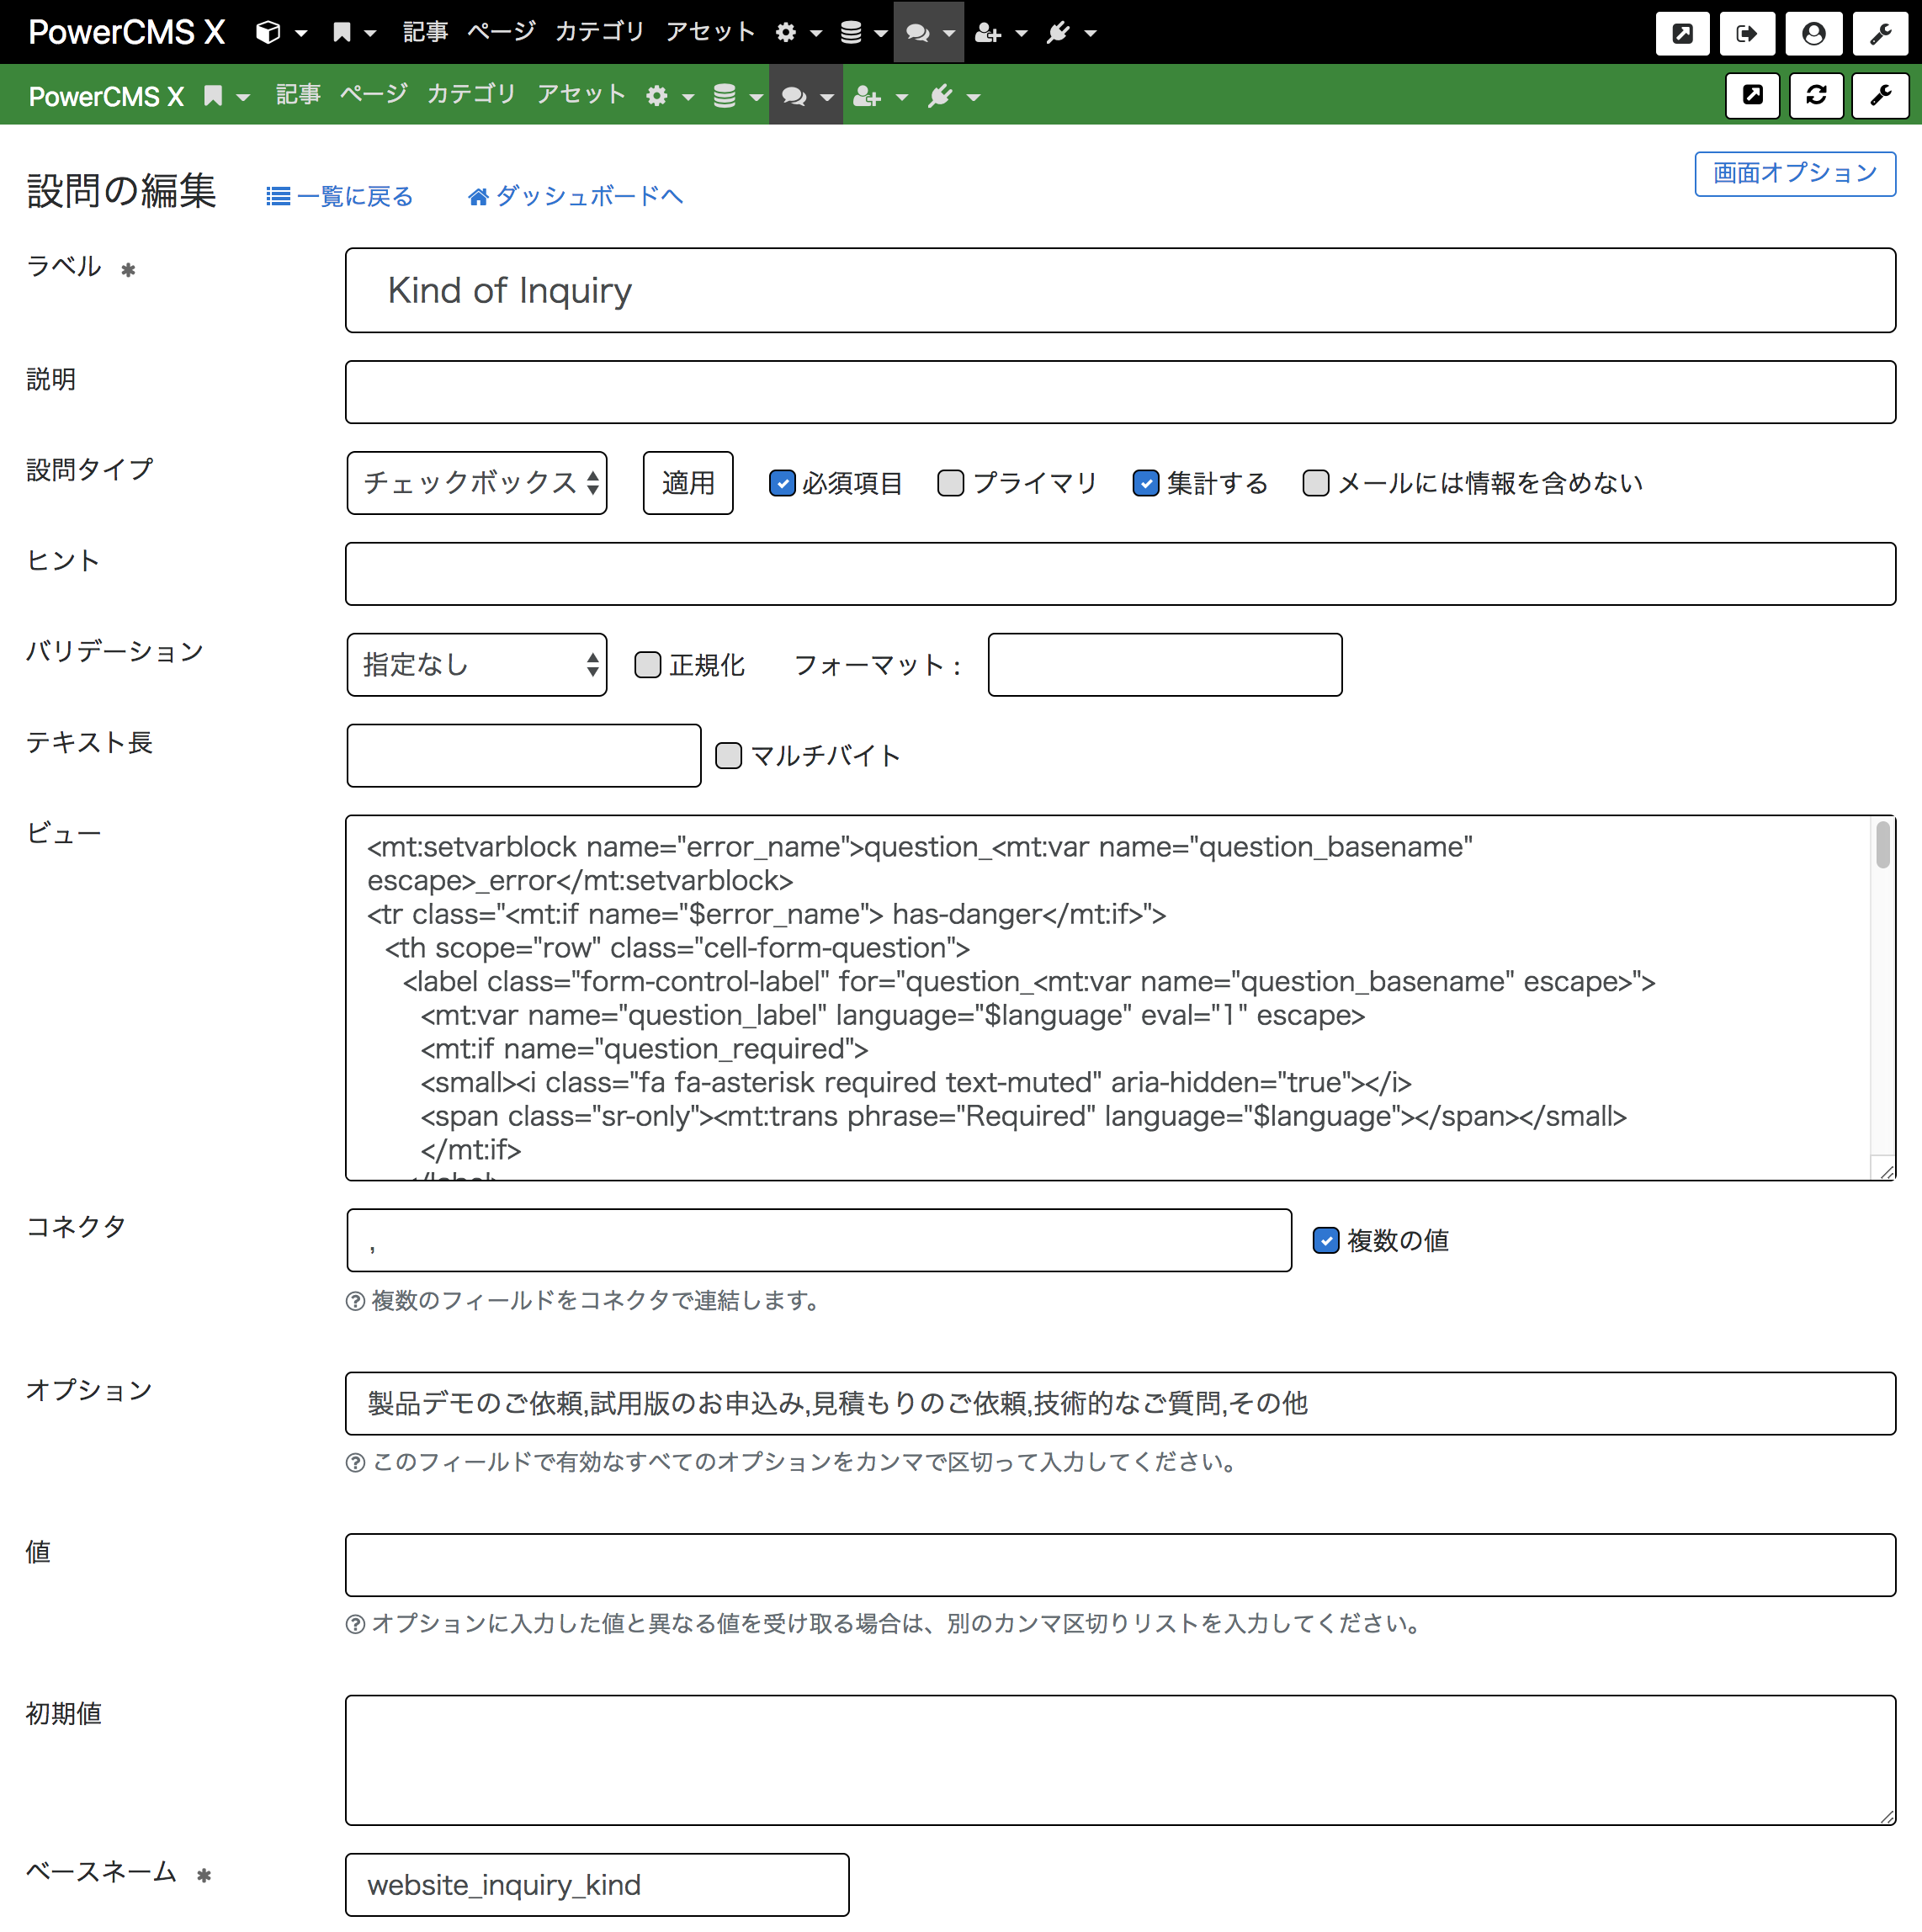Click the コネクタ input field
This screenshot has width=1922, height=1932.
819,1240
